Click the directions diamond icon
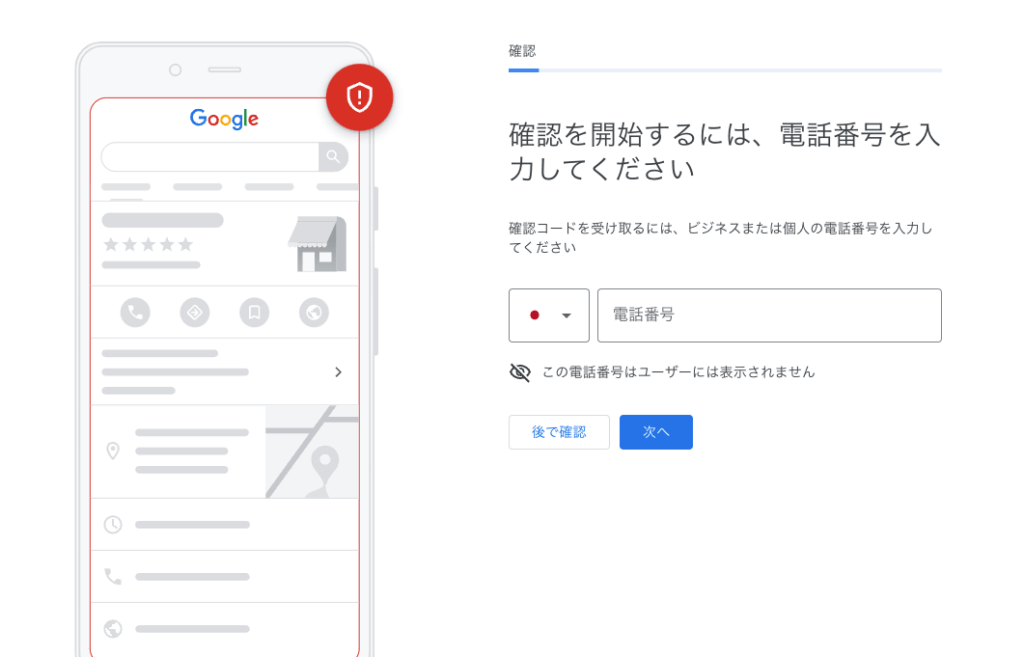1024x657 pixels. (x=195, y=312)
